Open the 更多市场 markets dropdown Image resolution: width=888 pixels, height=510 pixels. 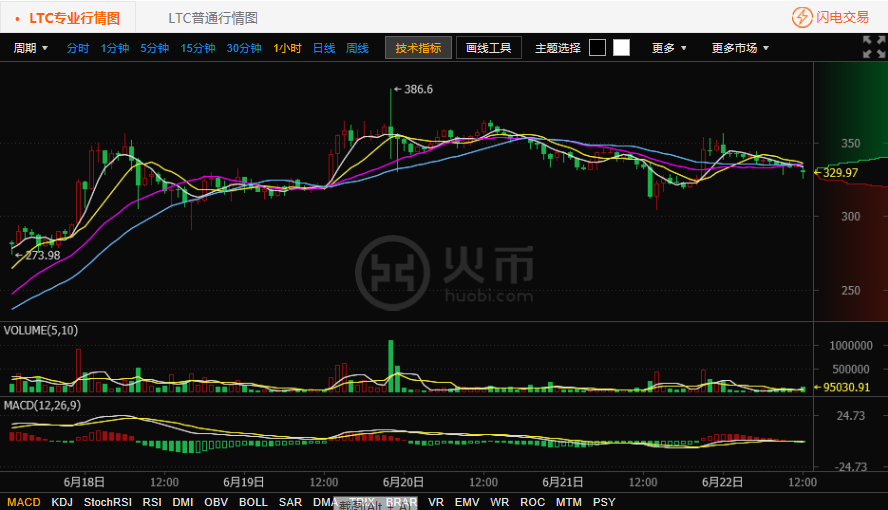pos(740,48)
